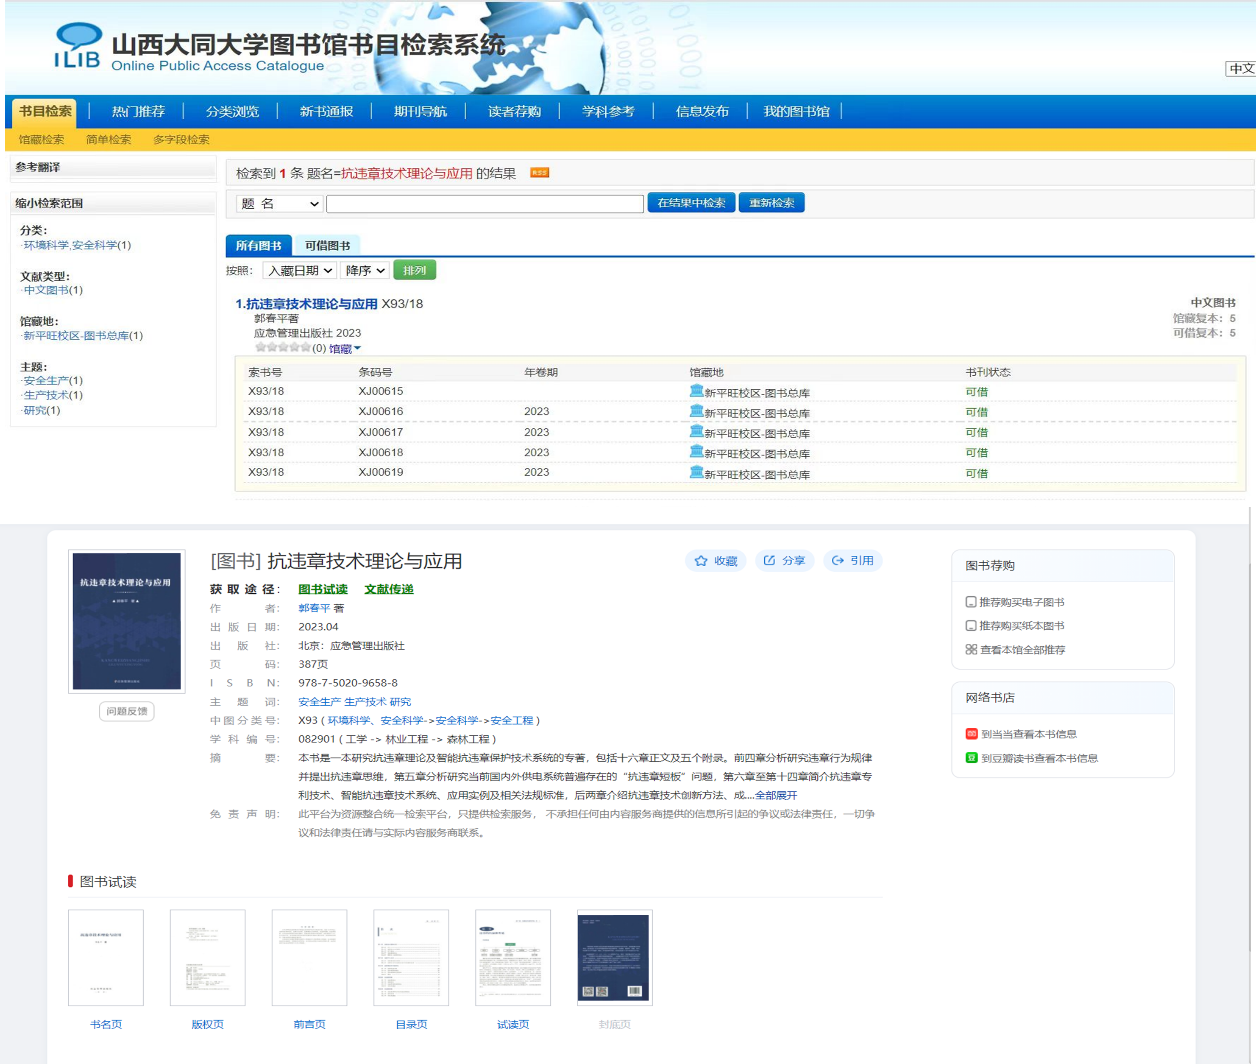Open the 期刊导航 menu item
Viewport: 1256px width, 1064px height.
coord(420,111)
